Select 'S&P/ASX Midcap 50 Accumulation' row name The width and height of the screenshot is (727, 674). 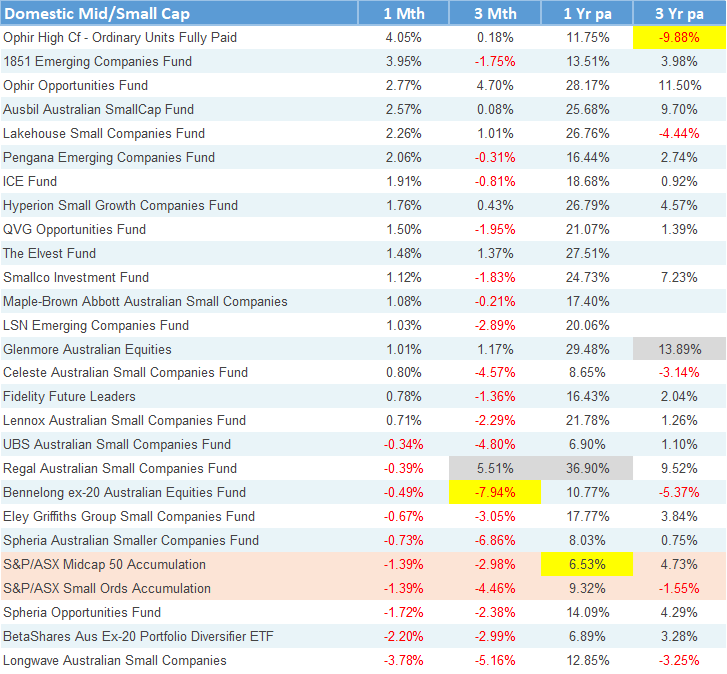tap(104, 565)
